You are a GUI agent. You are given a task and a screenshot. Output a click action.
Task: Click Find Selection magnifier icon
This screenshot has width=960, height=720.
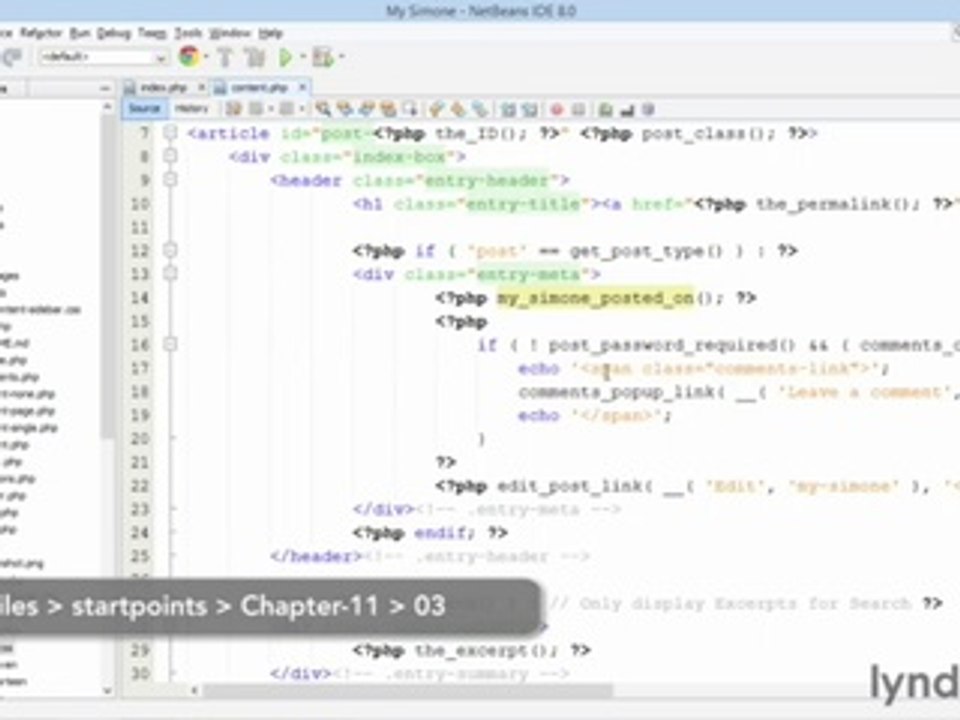[x=323, y=110]
